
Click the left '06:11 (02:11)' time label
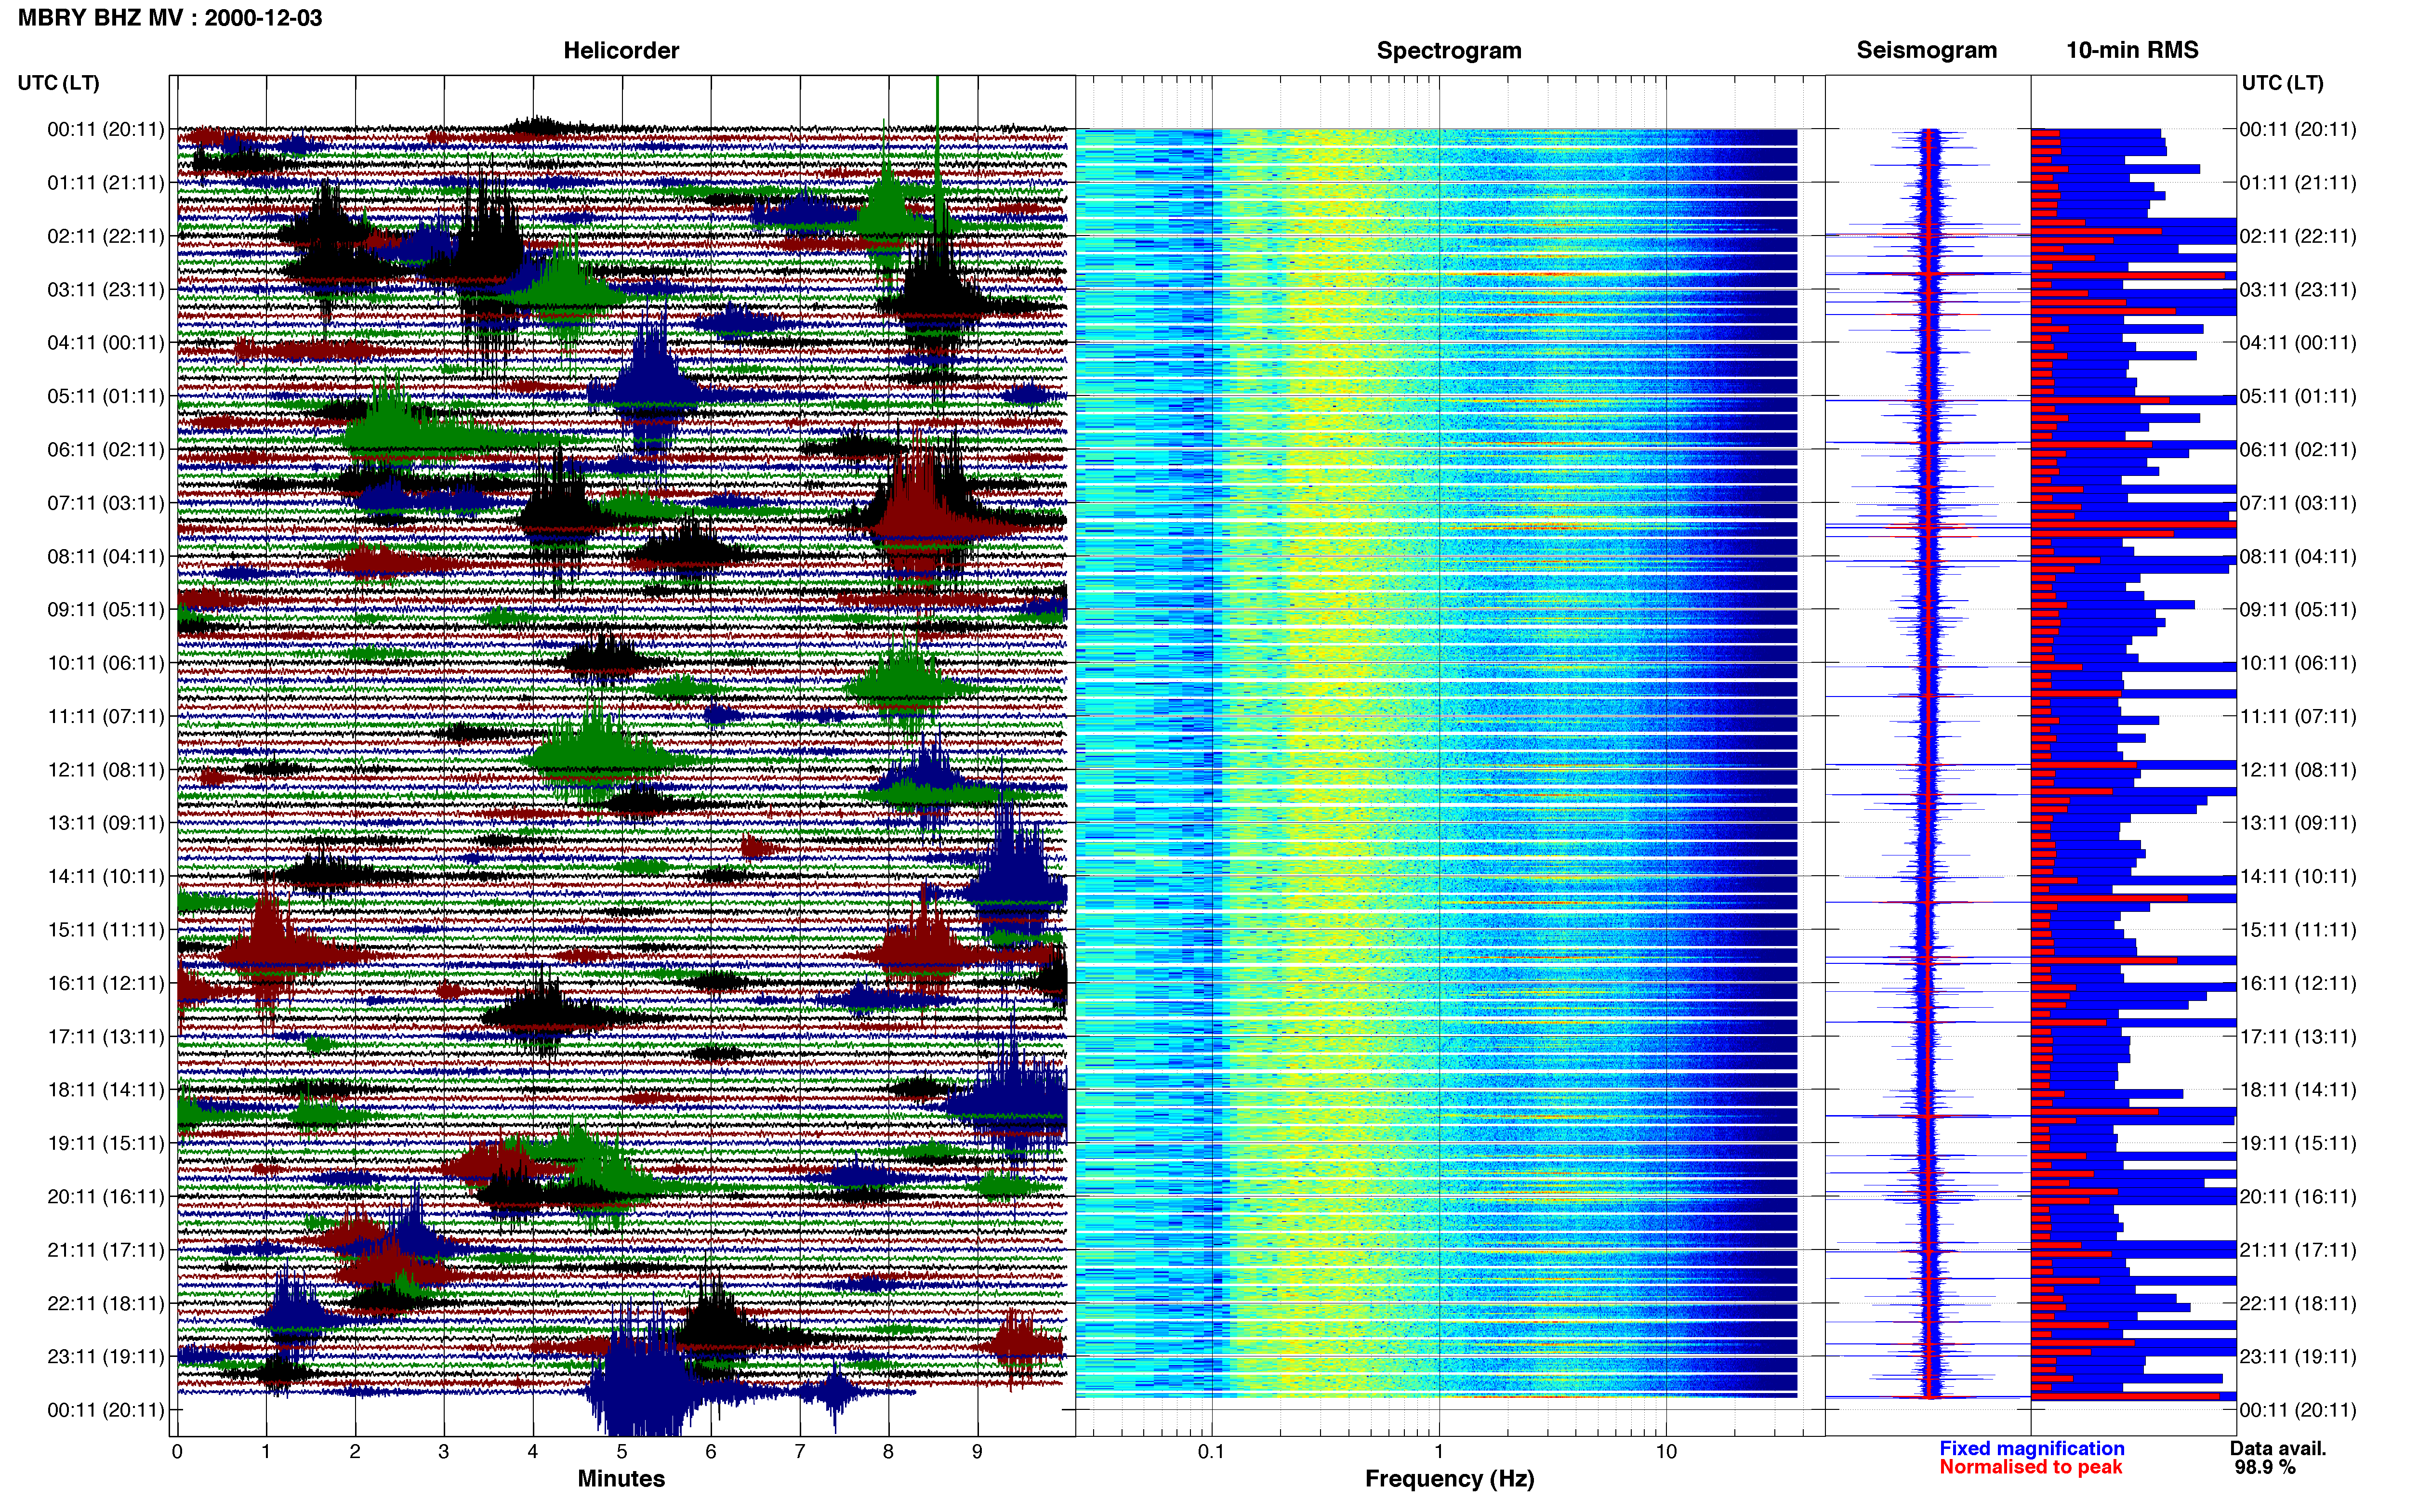coord(106,450)
